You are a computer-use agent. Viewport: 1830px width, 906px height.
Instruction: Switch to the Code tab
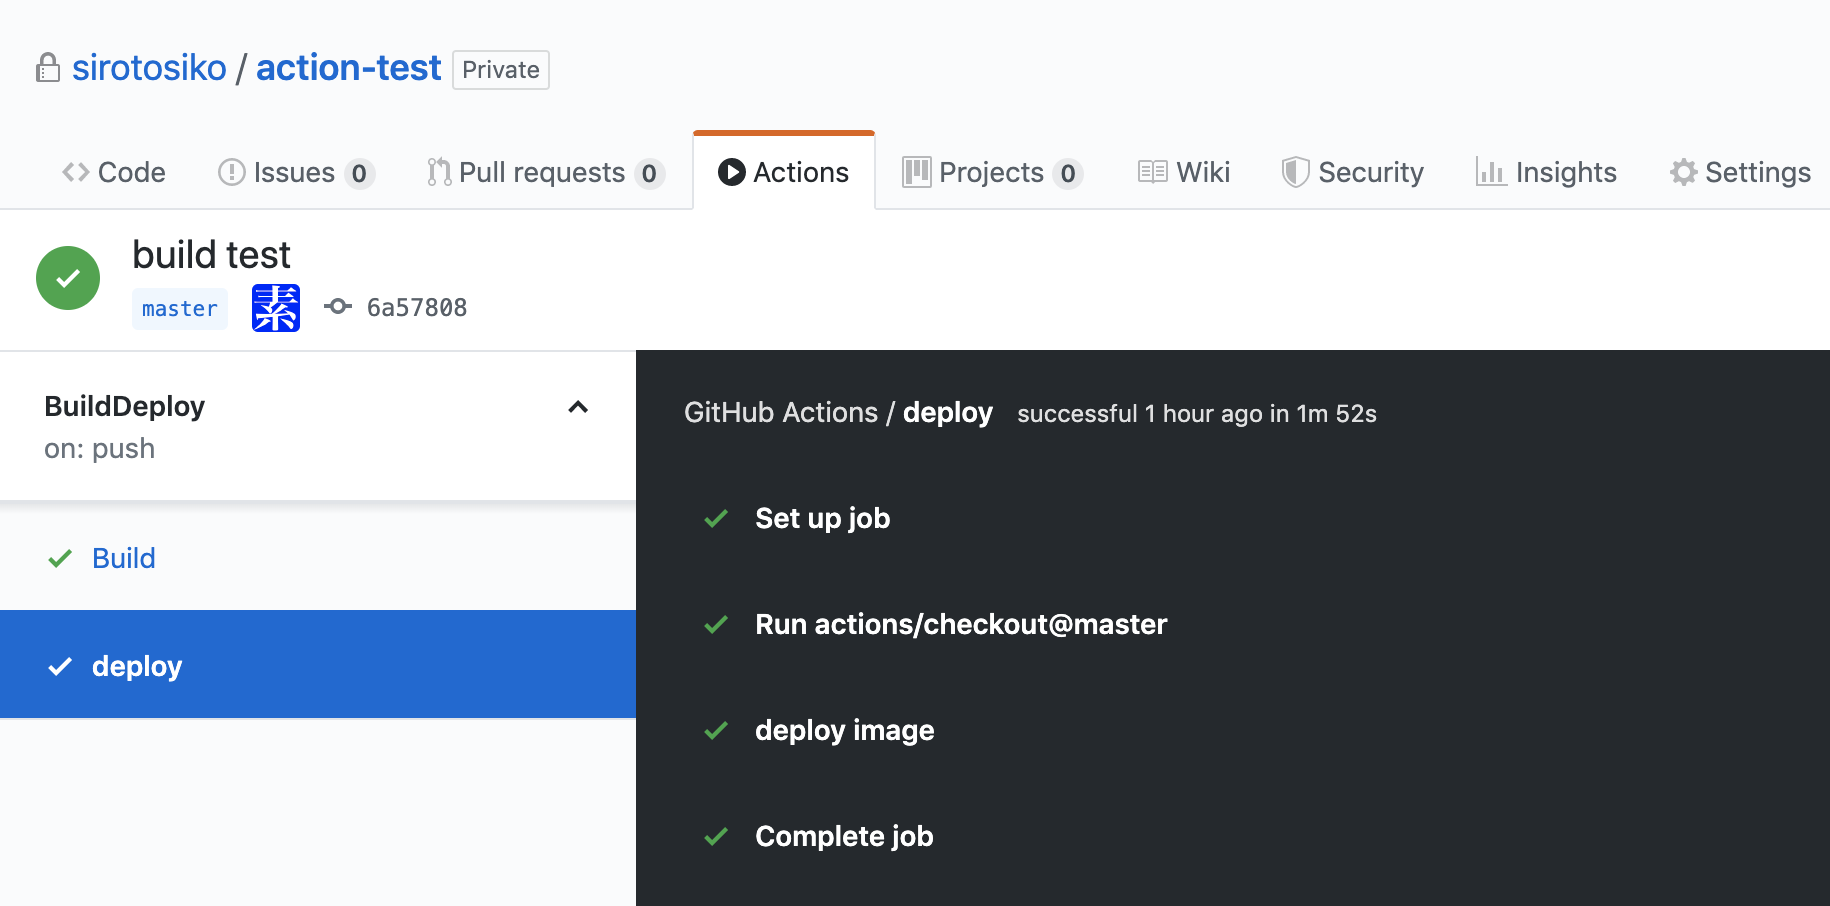coord(113,172)
